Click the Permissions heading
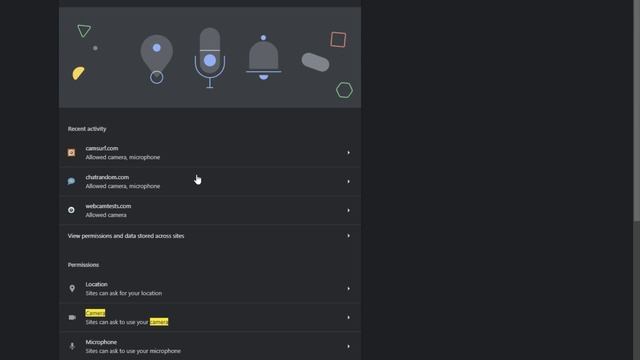The width and height of the screenshot is (640, 360). pyautogui.click(x=83, y=265)
